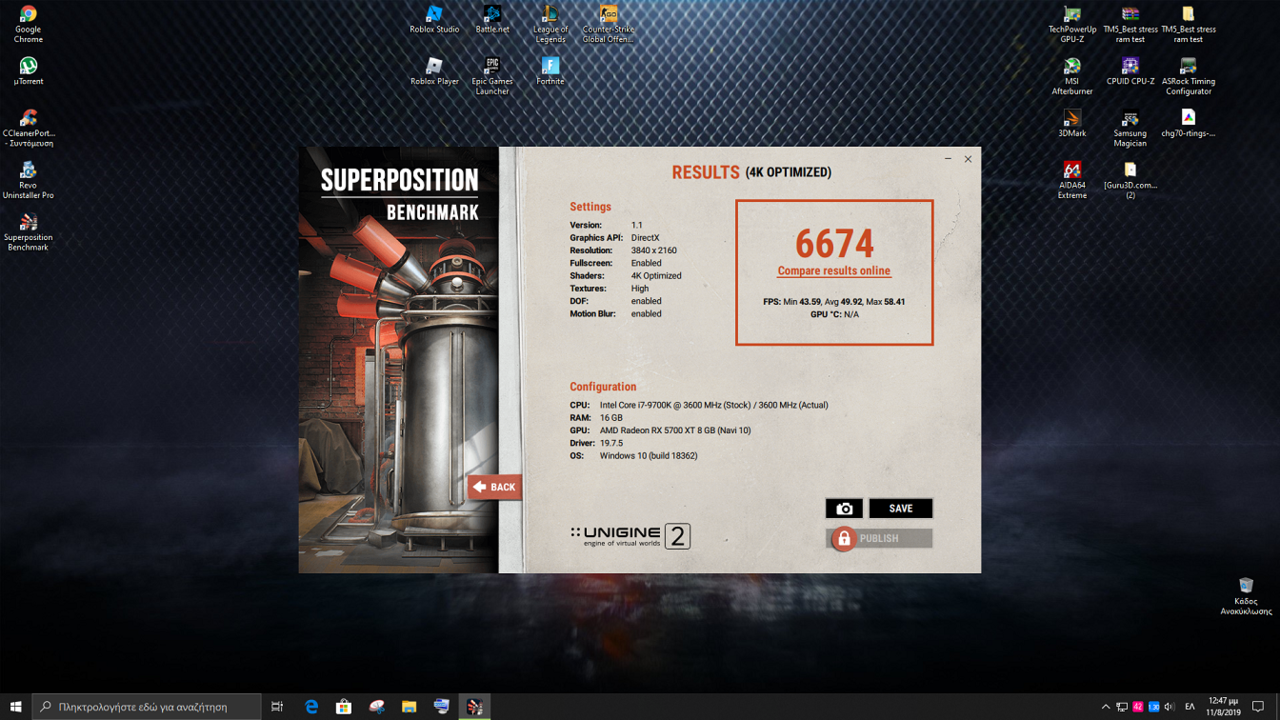Click the DirectX graphics API value
The image size is (1280, 720).
pos(645,238)
